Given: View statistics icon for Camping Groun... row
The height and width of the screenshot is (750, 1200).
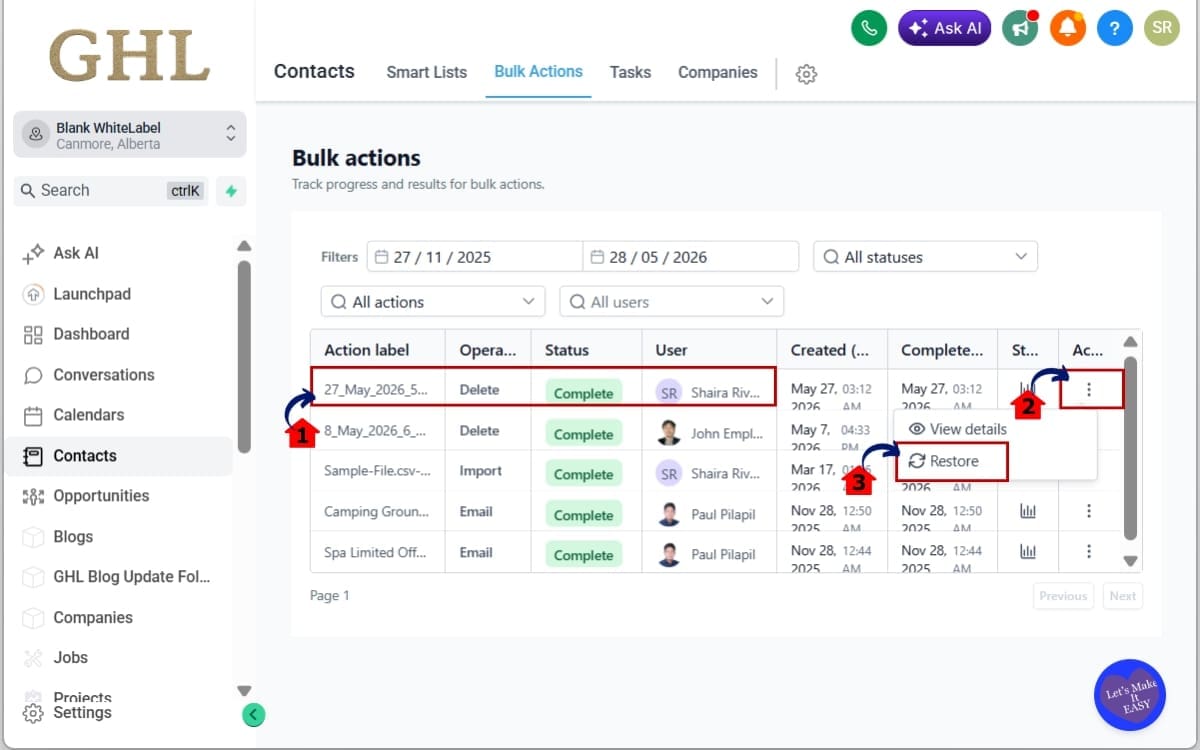Looking at the screenshot, I should coord(1027,511).
